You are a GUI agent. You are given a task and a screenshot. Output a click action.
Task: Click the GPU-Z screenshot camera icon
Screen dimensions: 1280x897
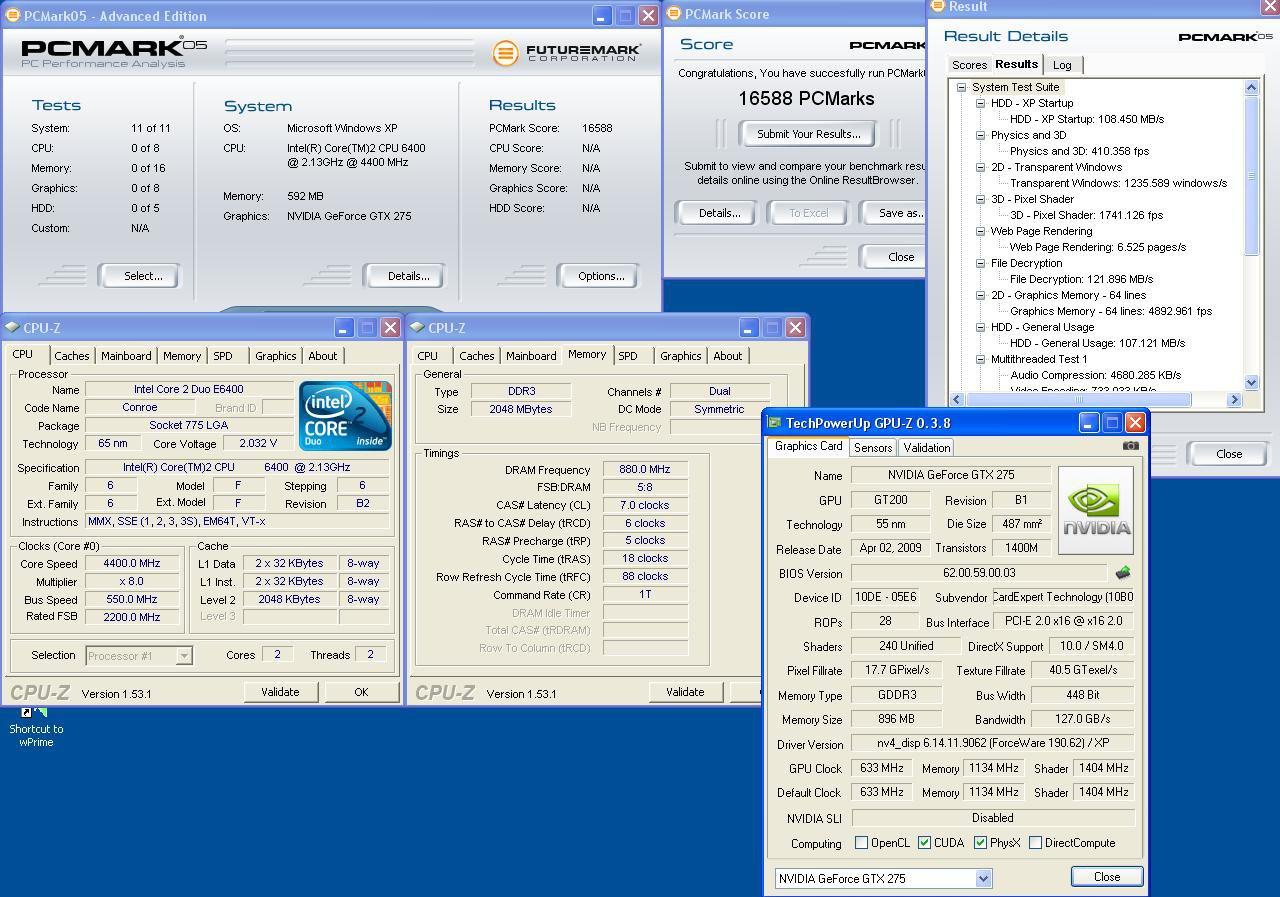pos(1130,446)
